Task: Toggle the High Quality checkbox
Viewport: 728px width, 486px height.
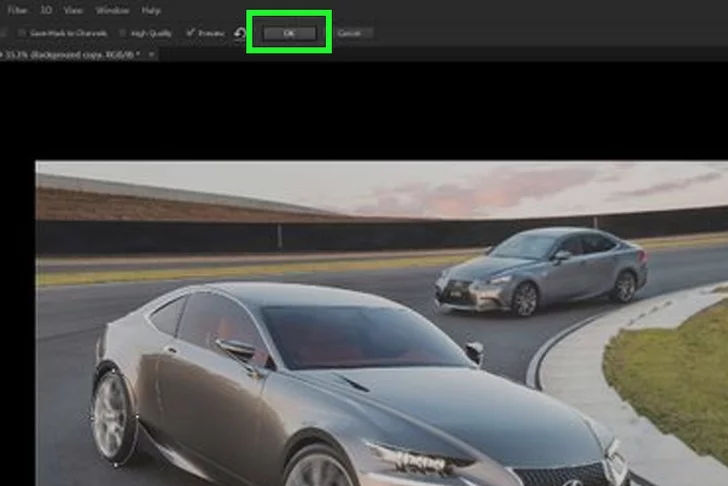Action: pyautogui.click(x=127, y=33)
